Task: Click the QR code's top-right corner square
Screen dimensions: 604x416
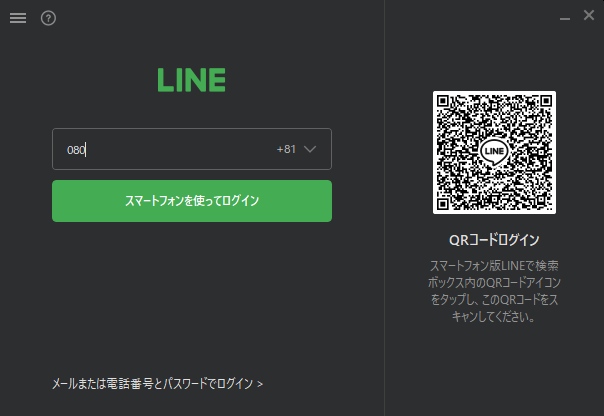Action: (x=546, y=101)
